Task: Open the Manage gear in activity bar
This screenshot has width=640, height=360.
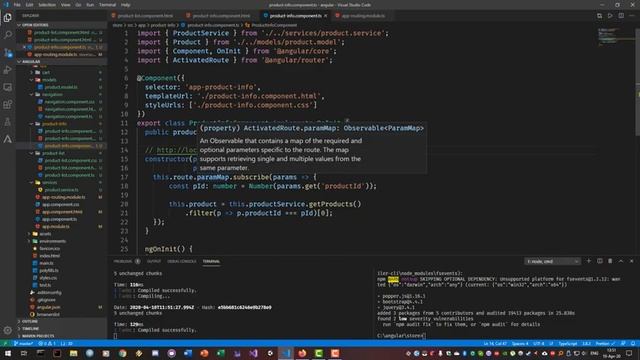Action: pyautogui.click(x=7, y=330)
